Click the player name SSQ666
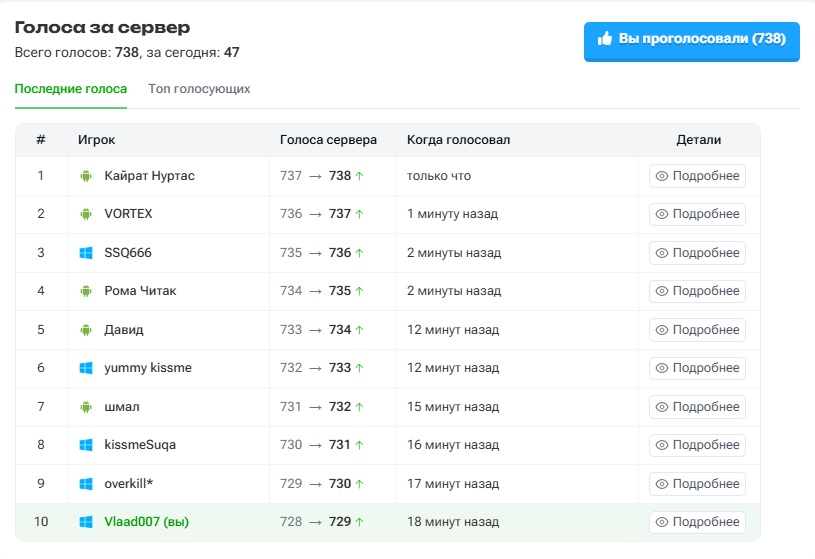The height and width of the screenshot is (559, 815). point(128,253)
